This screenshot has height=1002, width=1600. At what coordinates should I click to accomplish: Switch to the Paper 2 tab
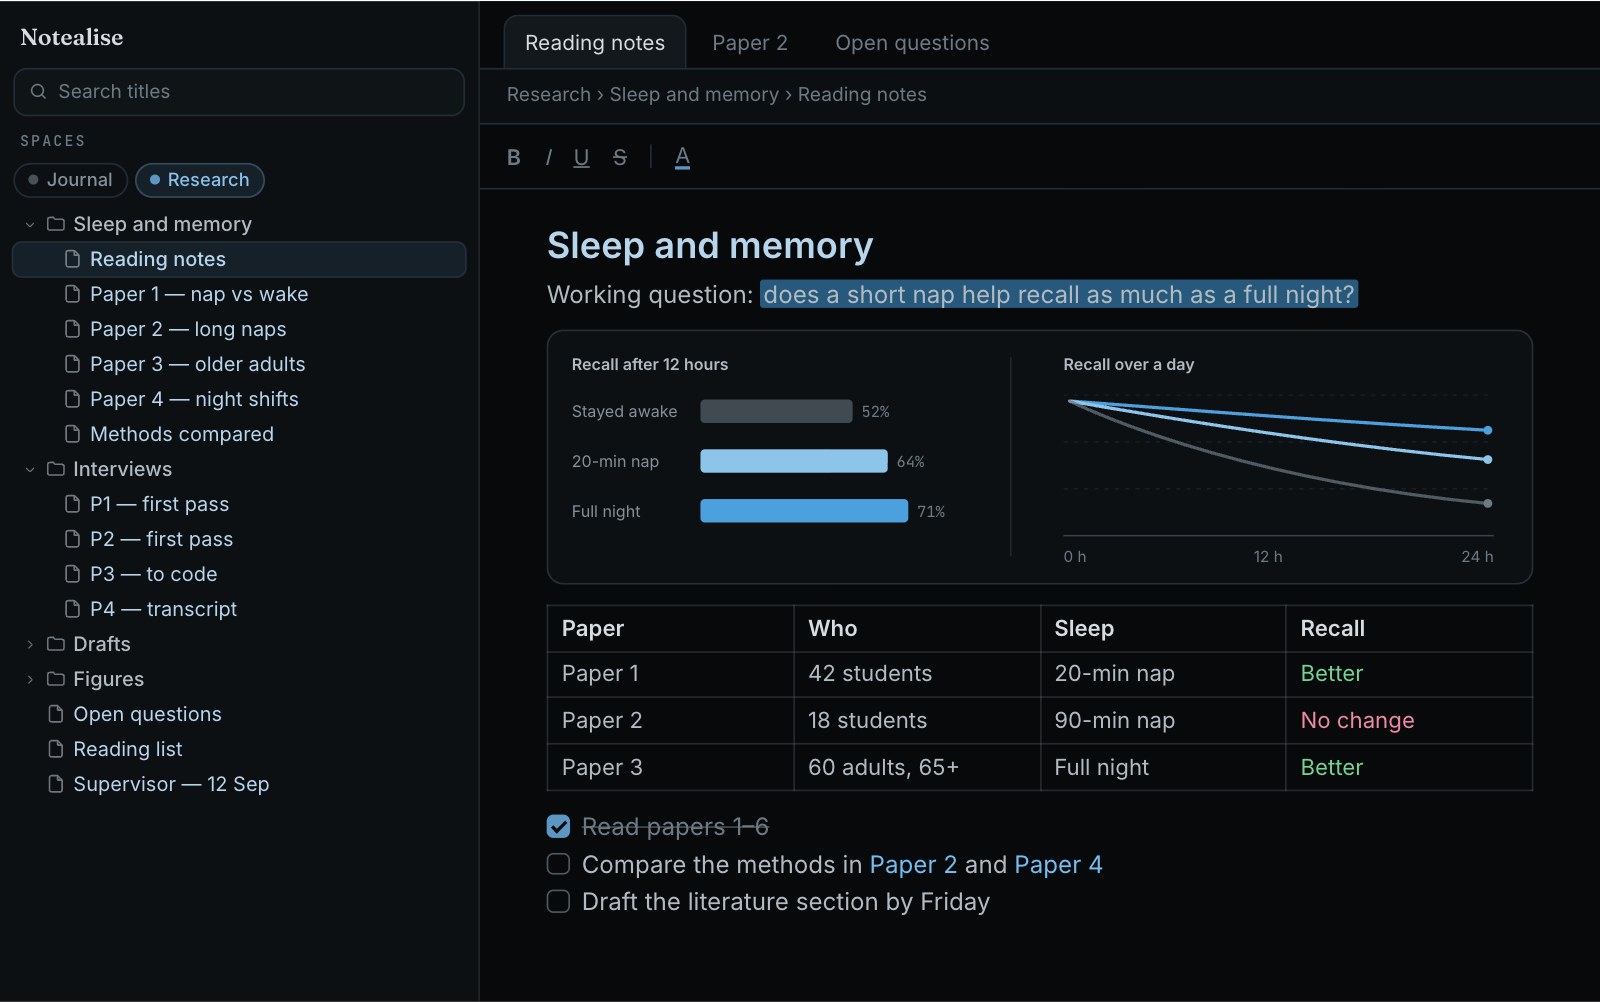point(750,43)
